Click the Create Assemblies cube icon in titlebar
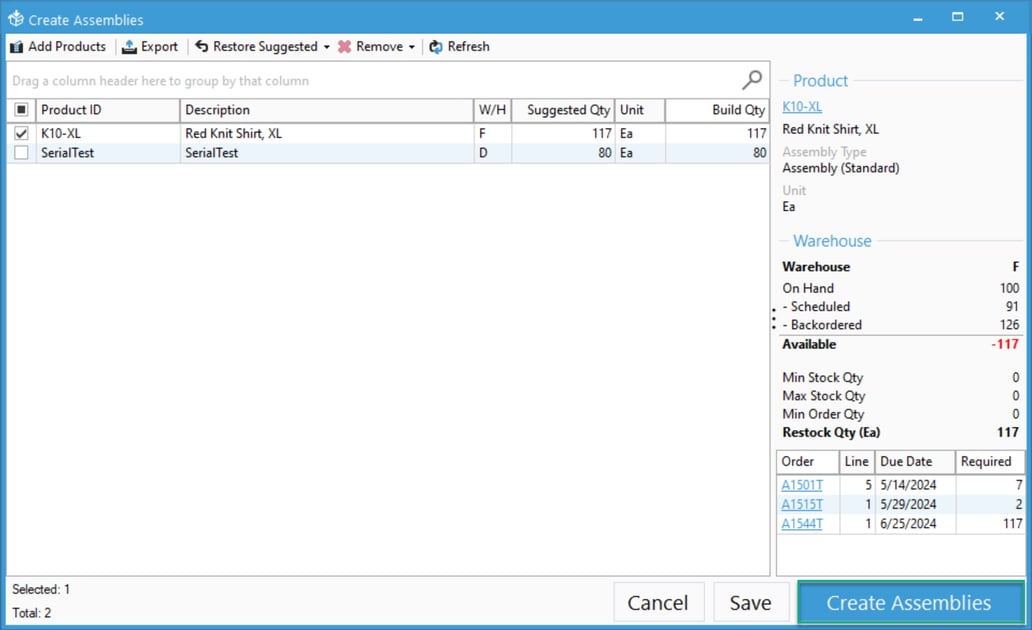Viewport: 1032px width, 630px height. [x=16, y=18]
